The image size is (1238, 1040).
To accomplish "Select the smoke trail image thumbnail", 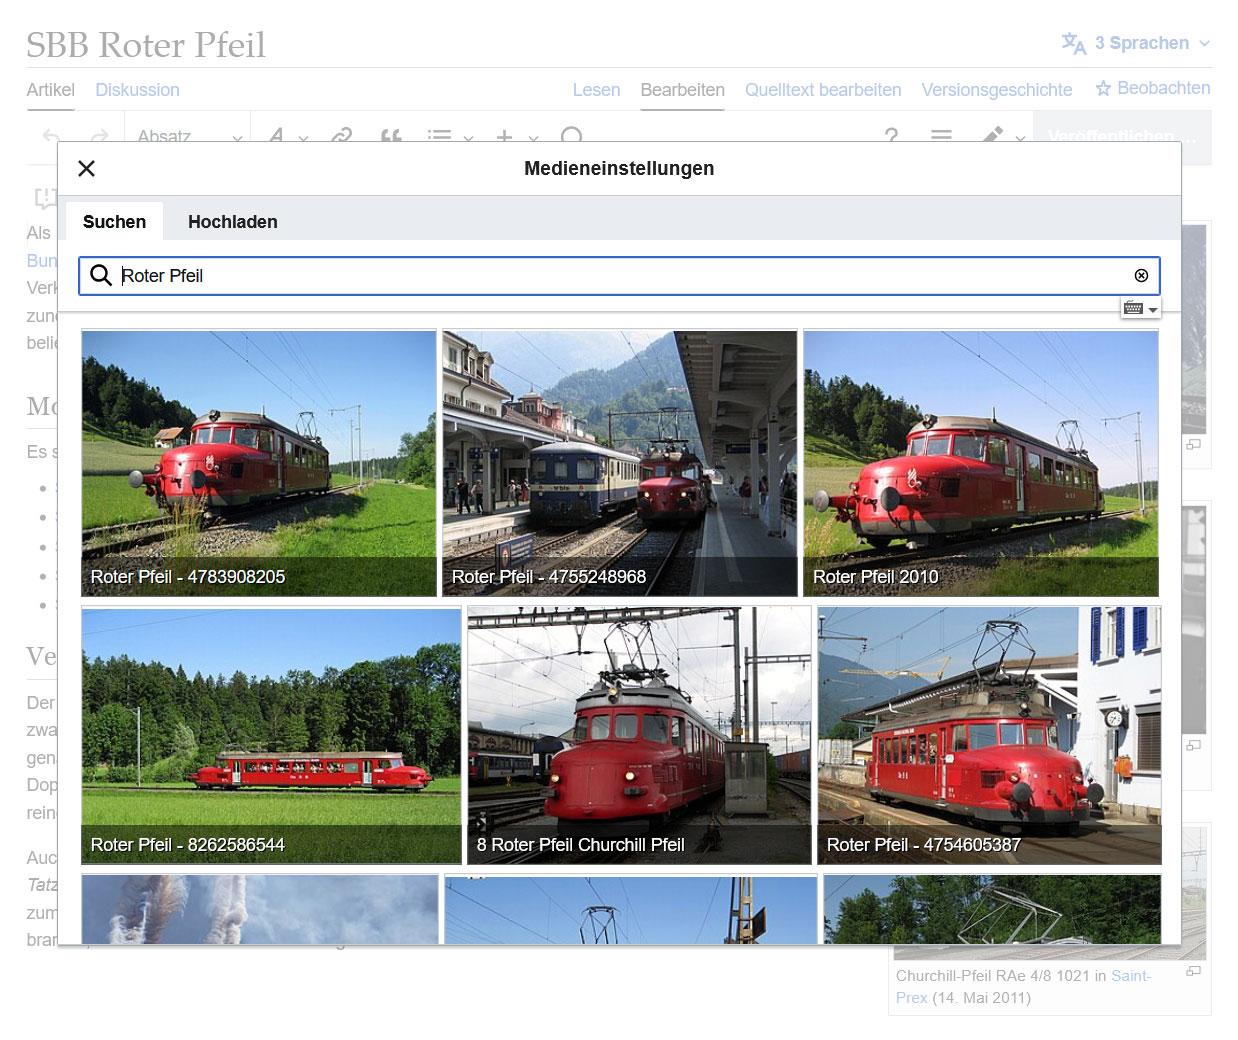I will click(x=260, y=909).
